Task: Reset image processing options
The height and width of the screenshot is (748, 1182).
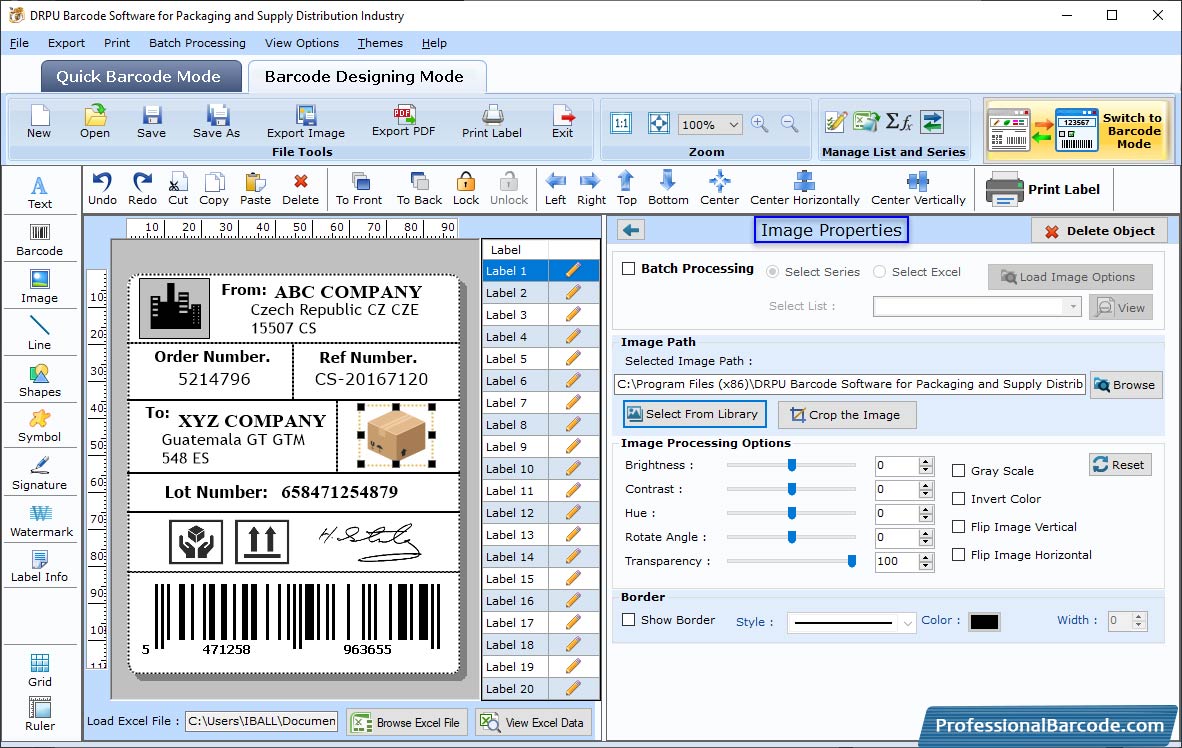Action: 1119,464
